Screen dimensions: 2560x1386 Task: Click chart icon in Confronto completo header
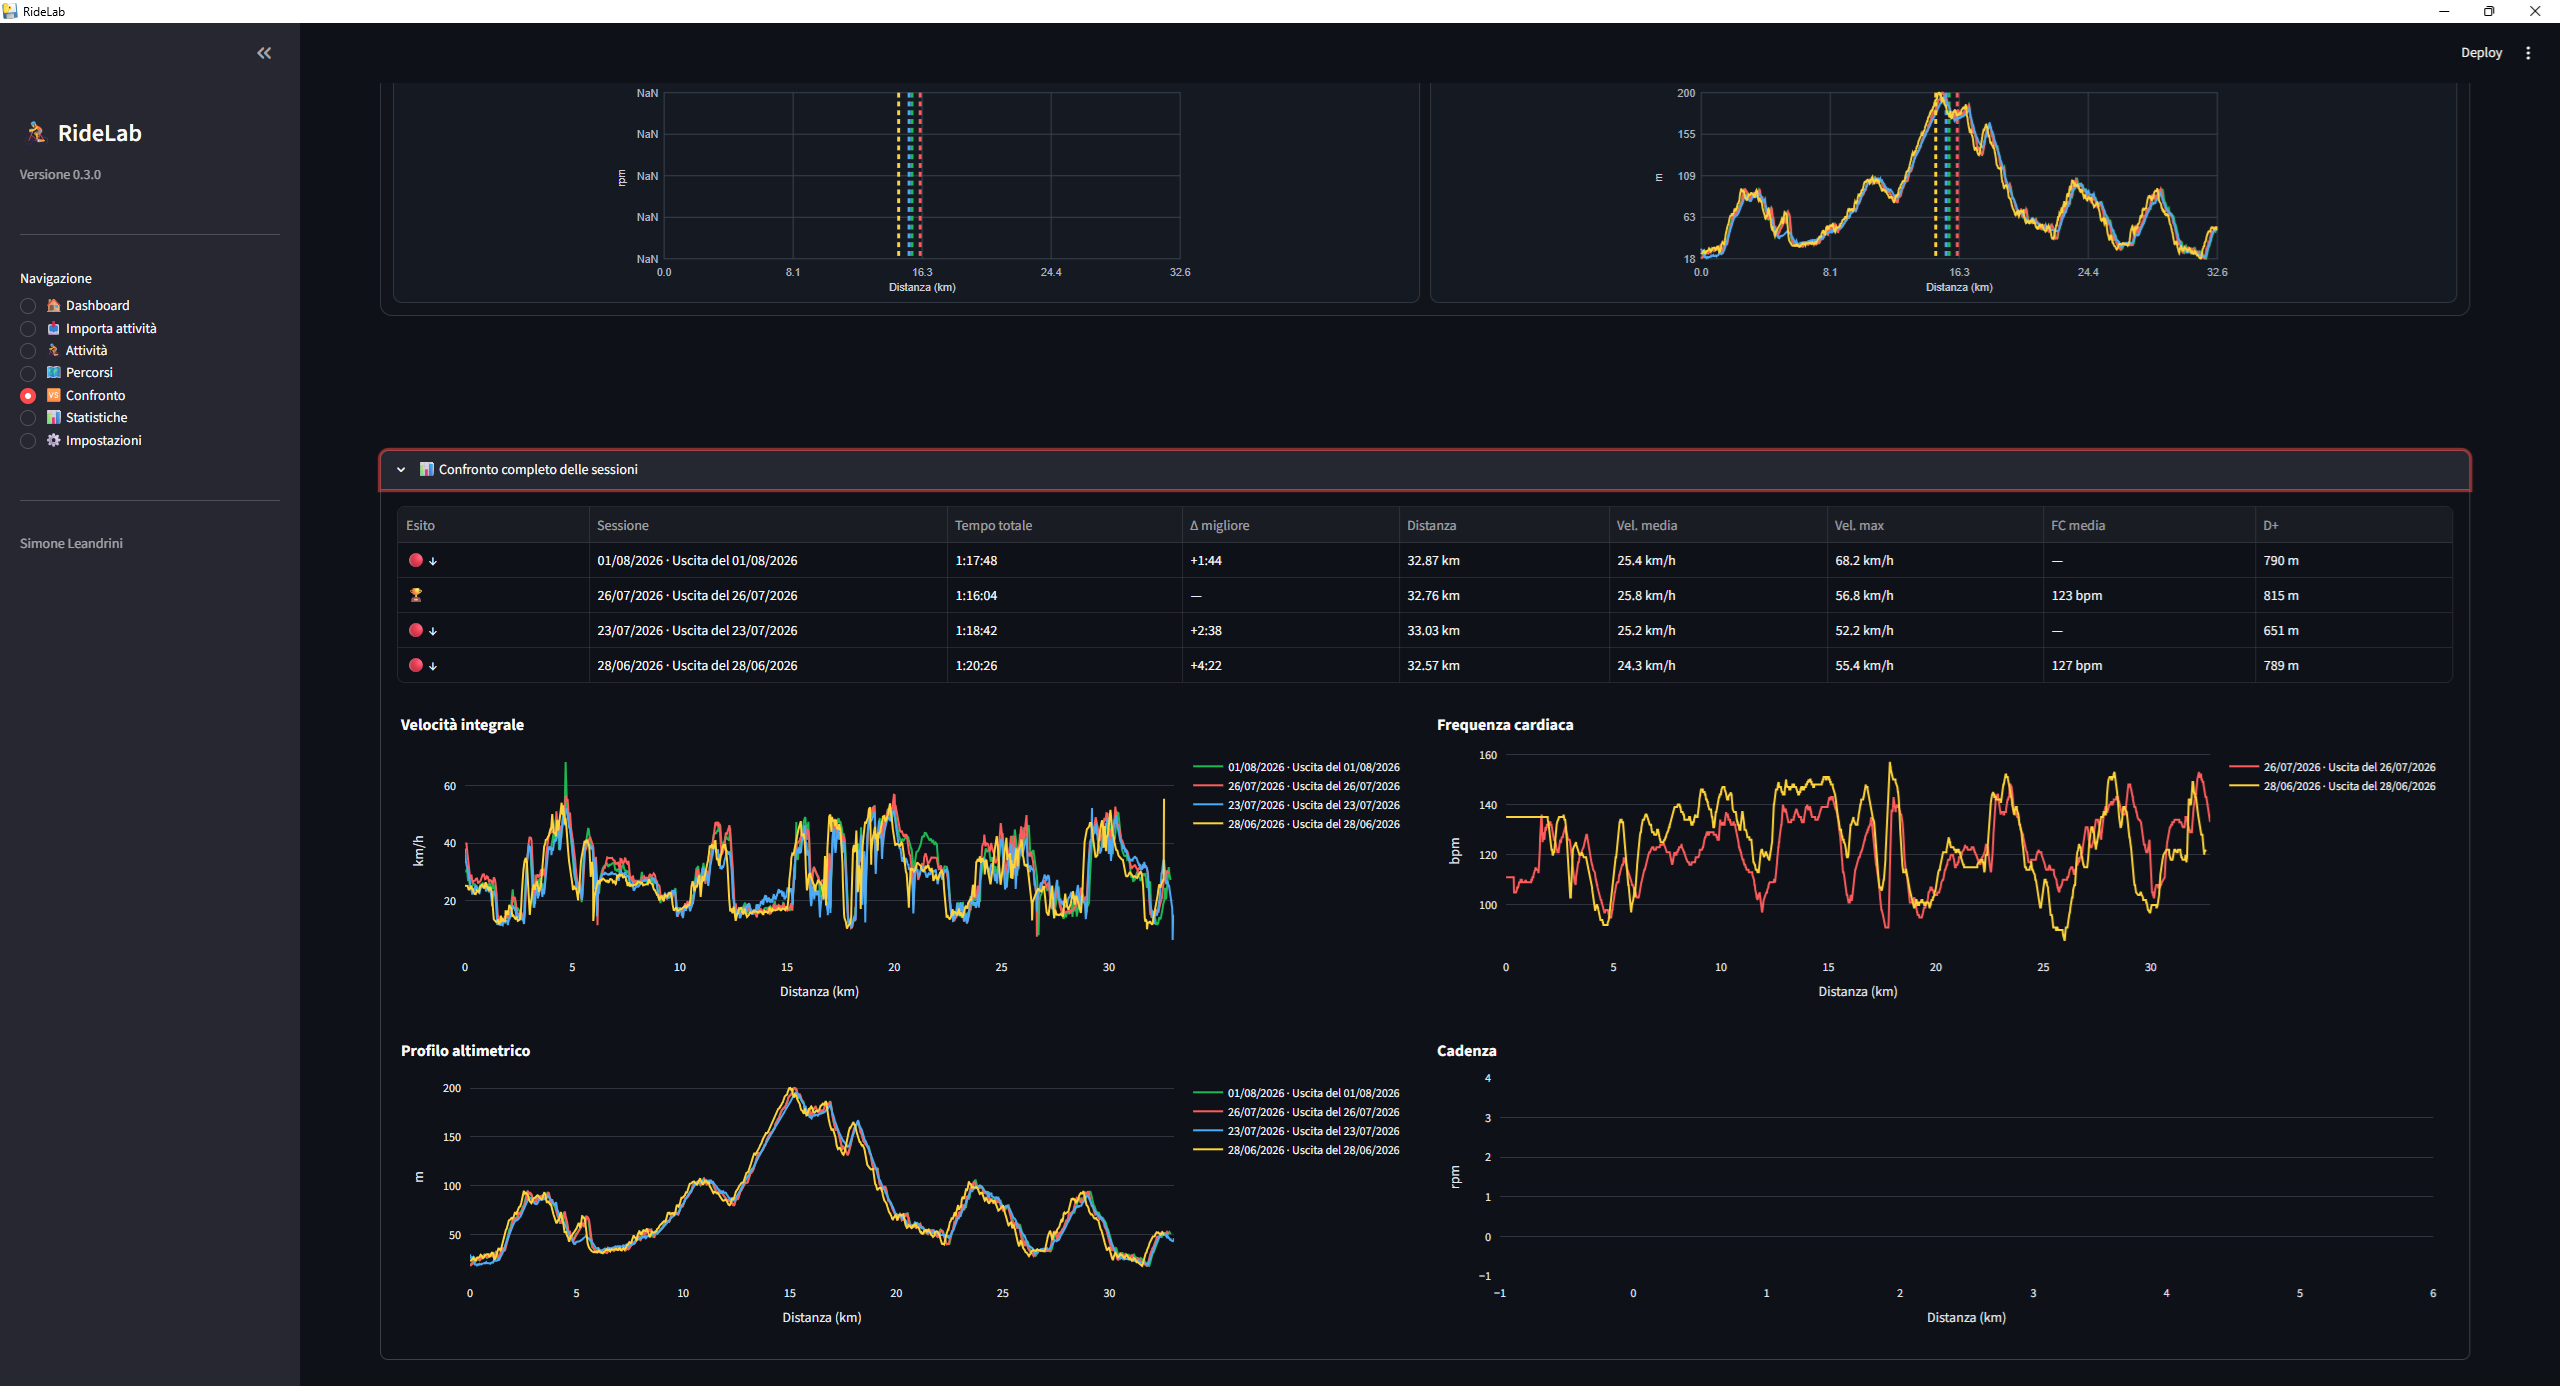point(427,469)
